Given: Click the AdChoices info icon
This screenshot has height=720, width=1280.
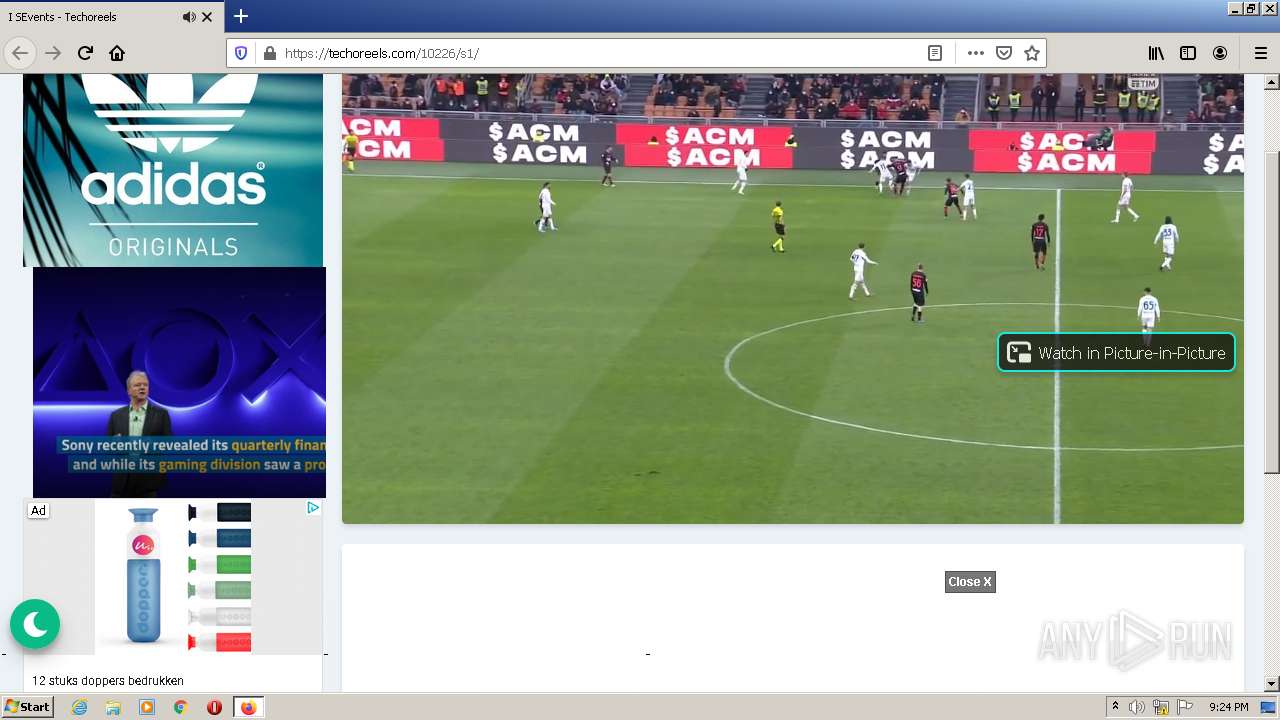Looking at the screenshot, I should click(313, 508).
